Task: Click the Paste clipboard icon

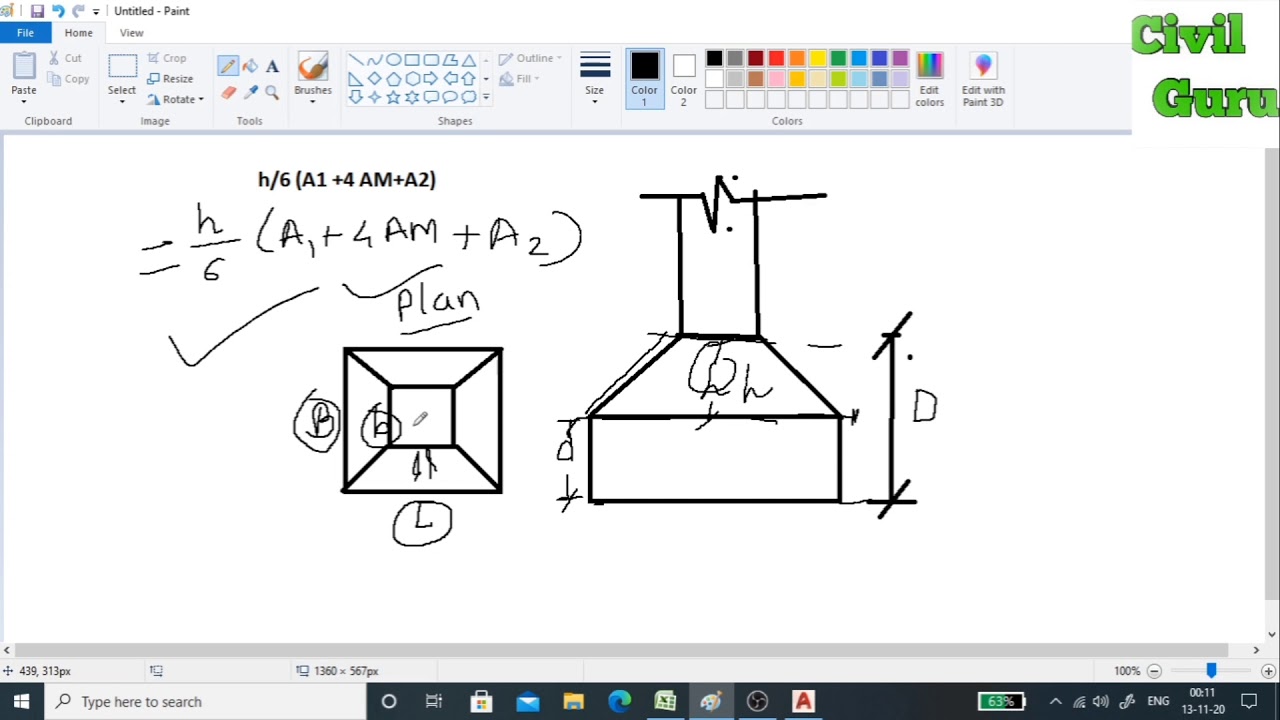Action: point(24,66)
